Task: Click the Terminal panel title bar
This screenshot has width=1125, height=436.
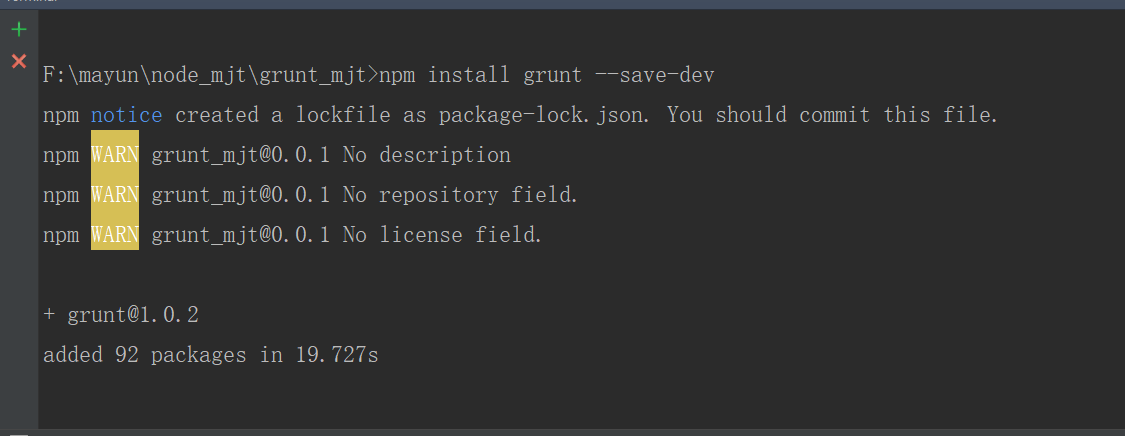Action: pos(560,4)
